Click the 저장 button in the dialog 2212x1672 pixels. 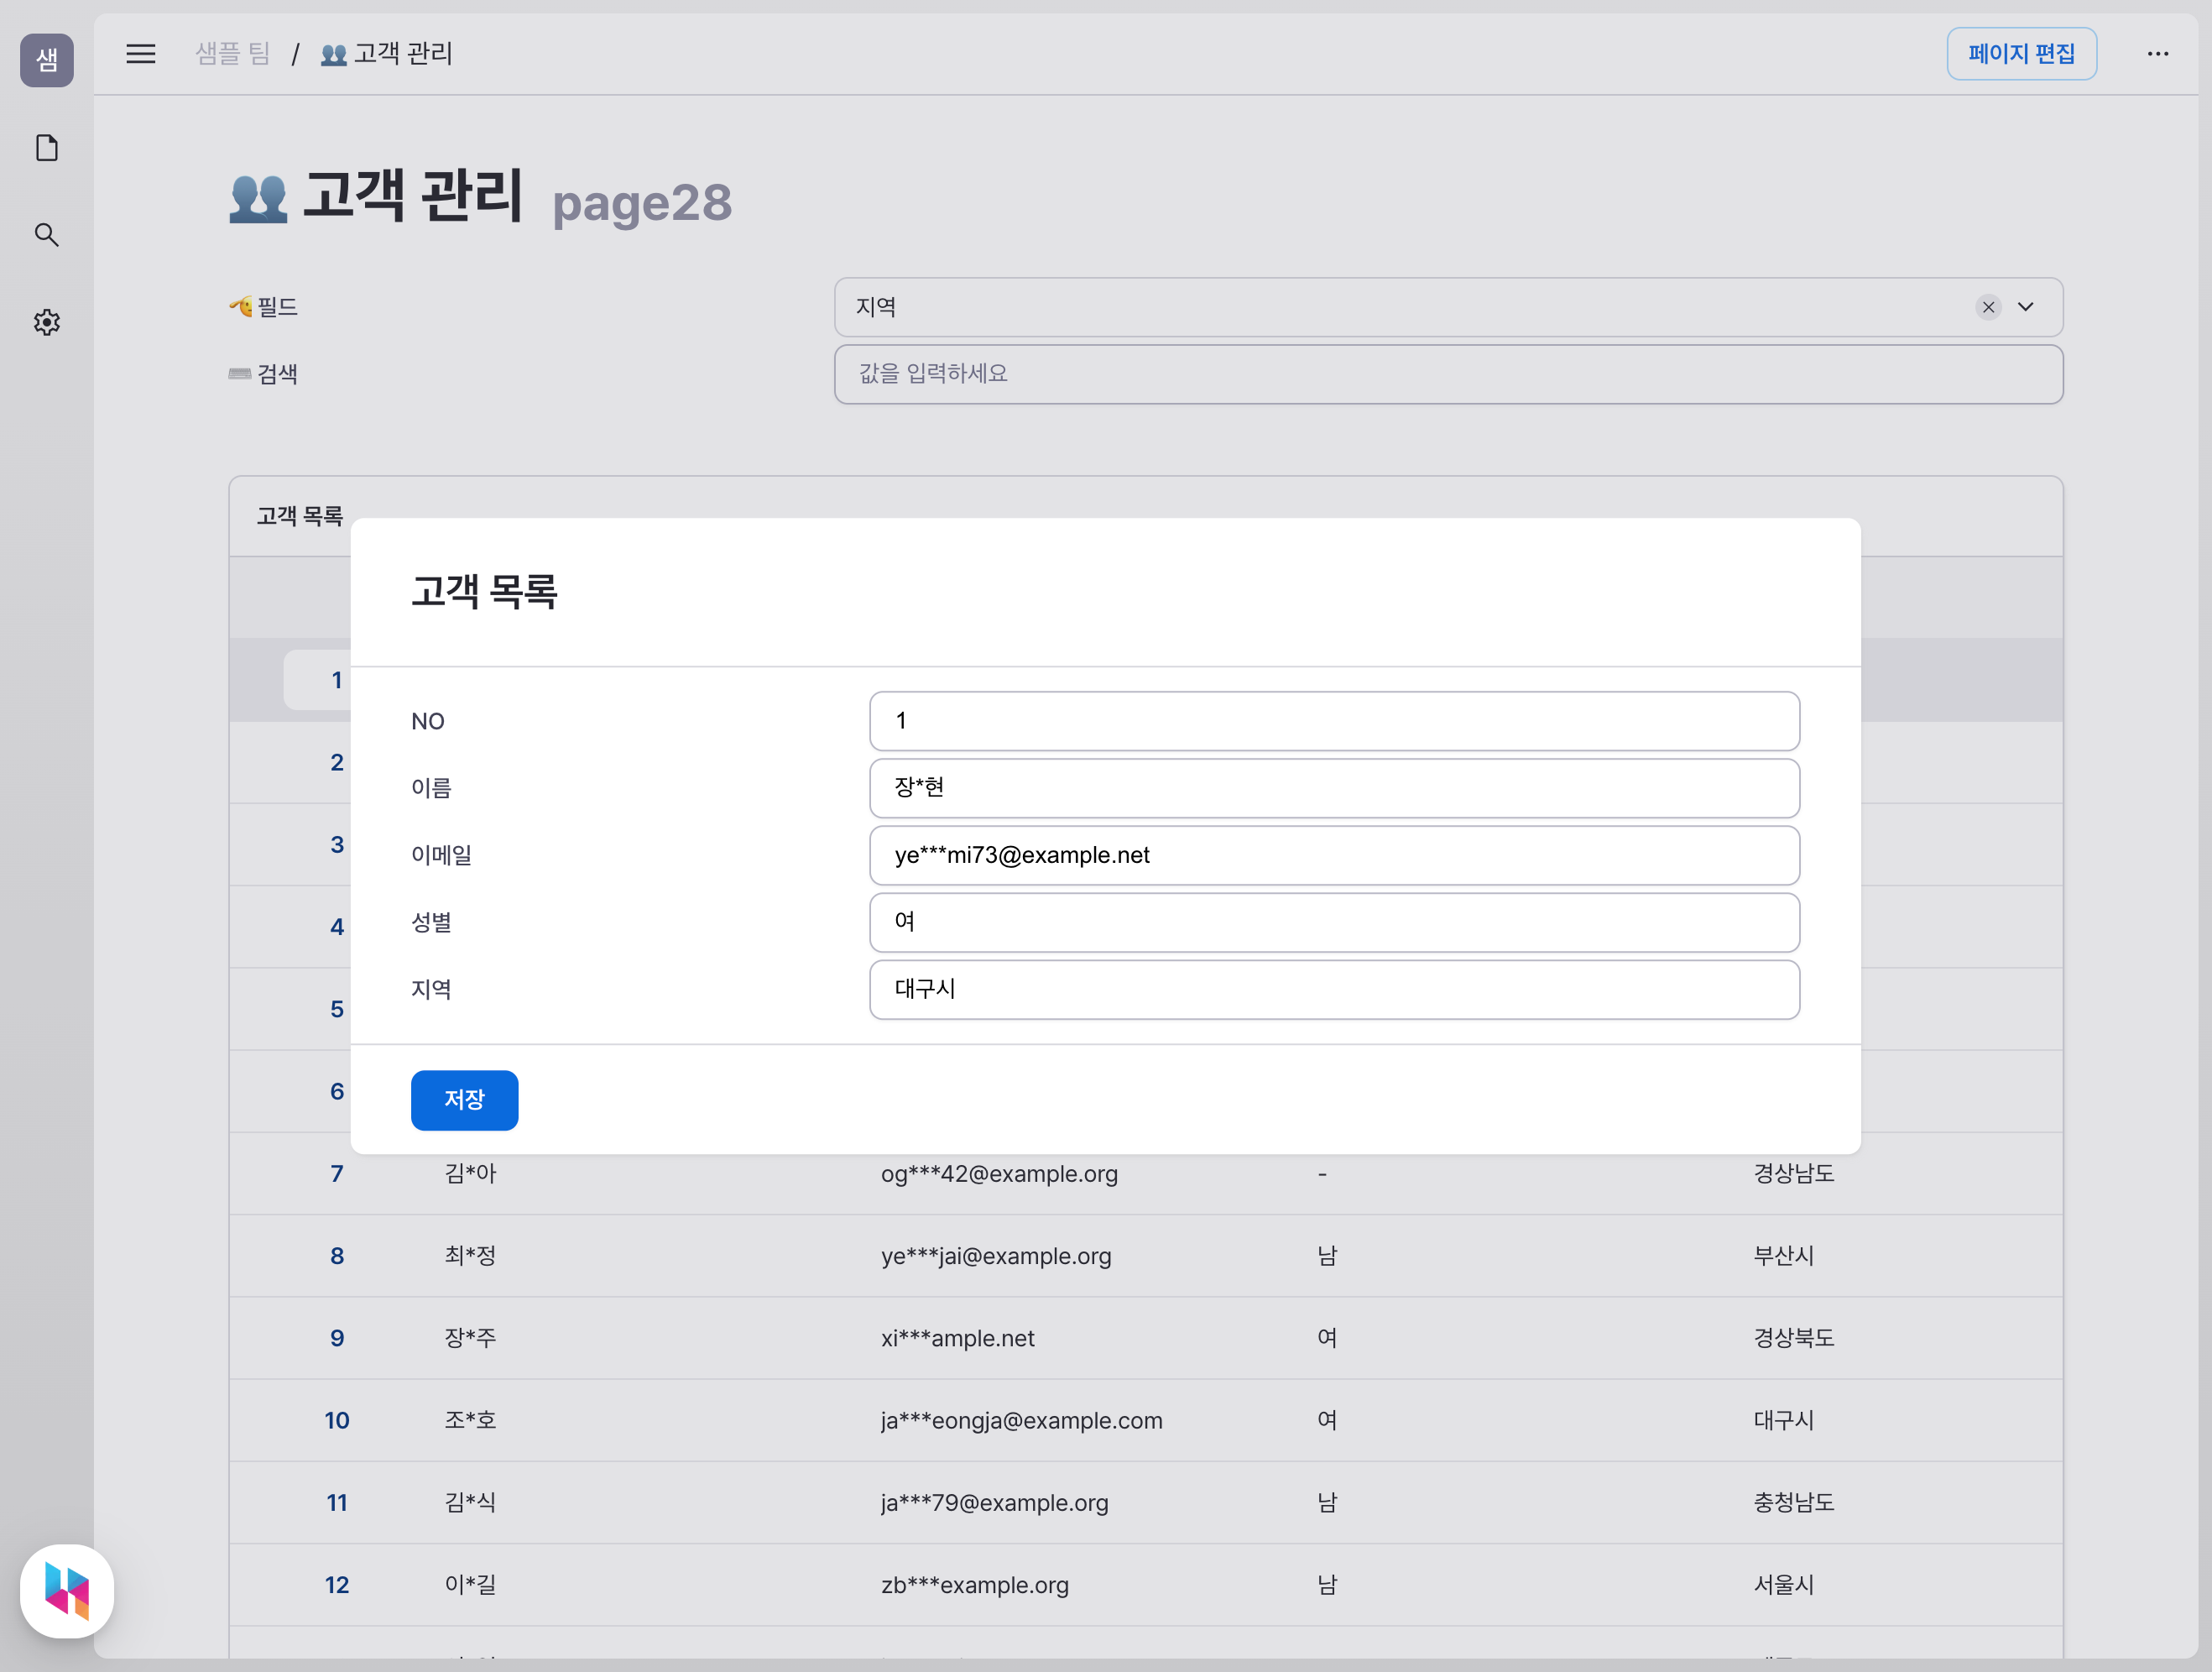[x=464, y=1100]
